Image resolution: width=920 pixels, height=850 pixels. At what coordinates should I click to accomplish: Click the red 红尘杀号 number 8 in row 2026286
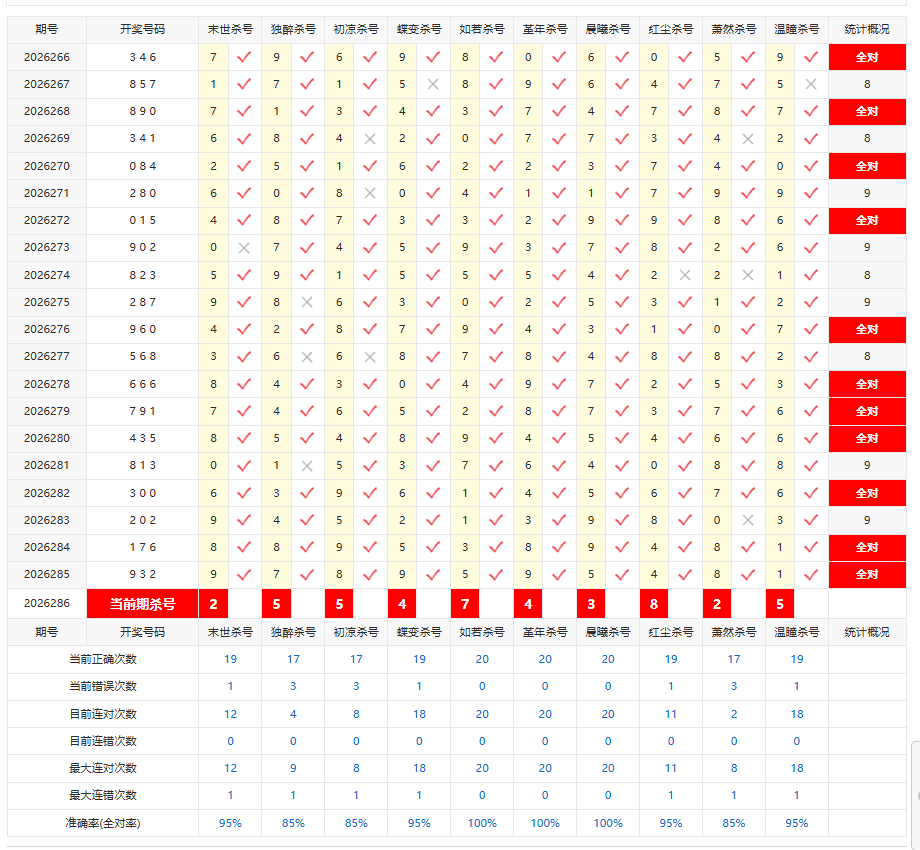654,604
